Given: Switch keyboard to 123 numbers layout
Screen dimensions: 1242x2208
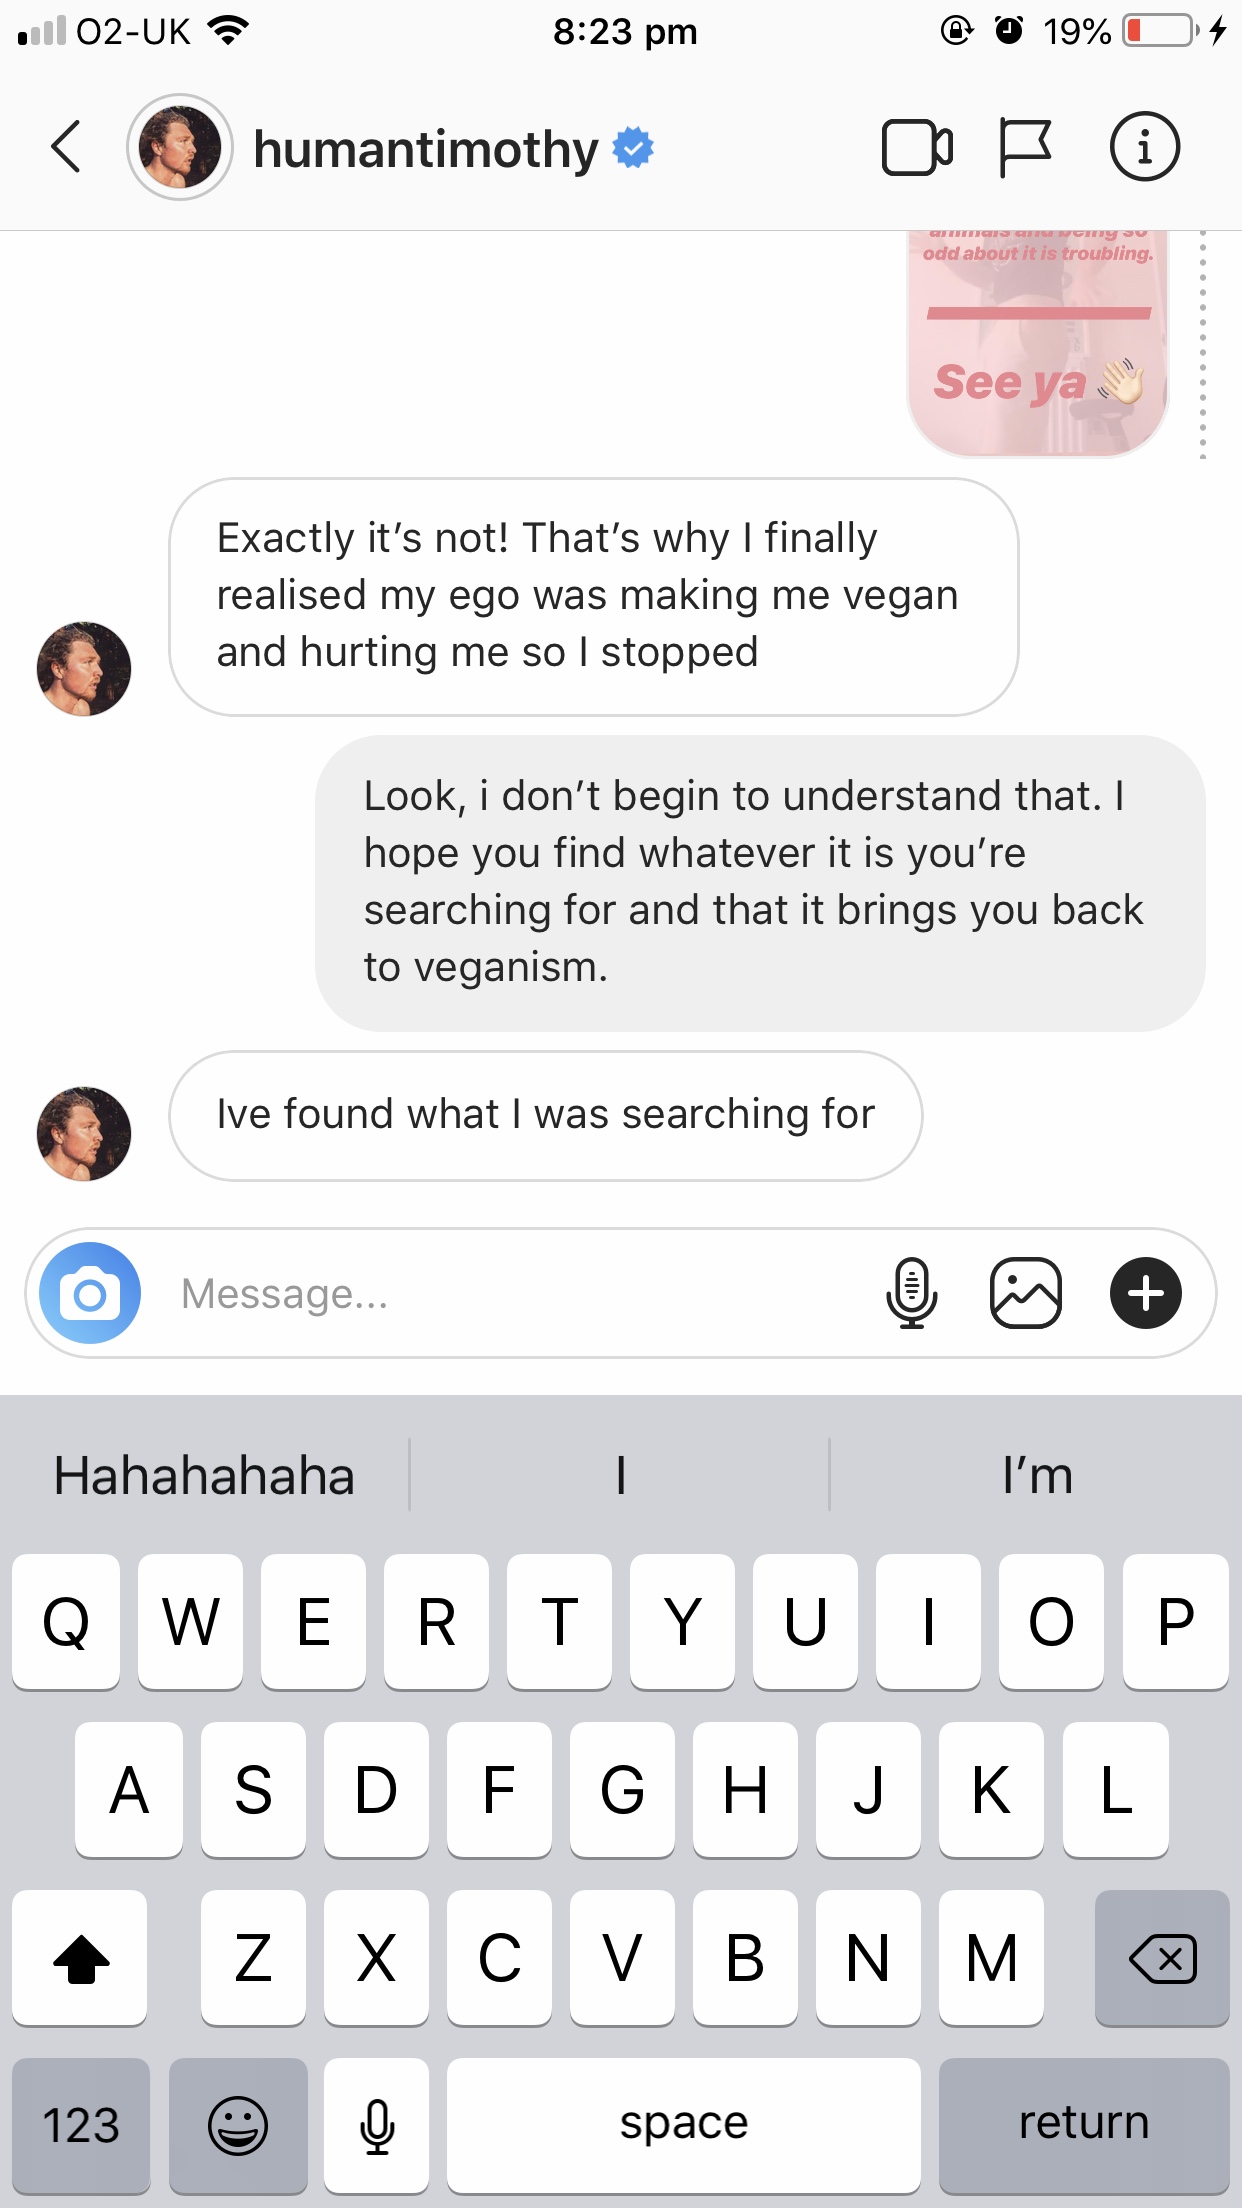Looking at the screenshot, I should tap(81, 2125).
